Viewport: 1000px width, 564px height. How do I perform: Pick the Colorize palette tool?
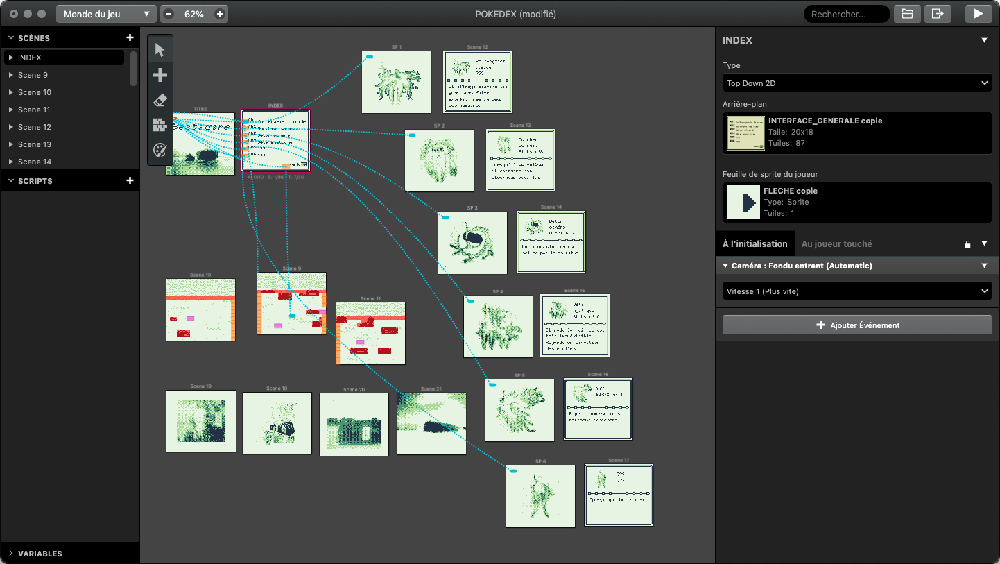(160, 150)
